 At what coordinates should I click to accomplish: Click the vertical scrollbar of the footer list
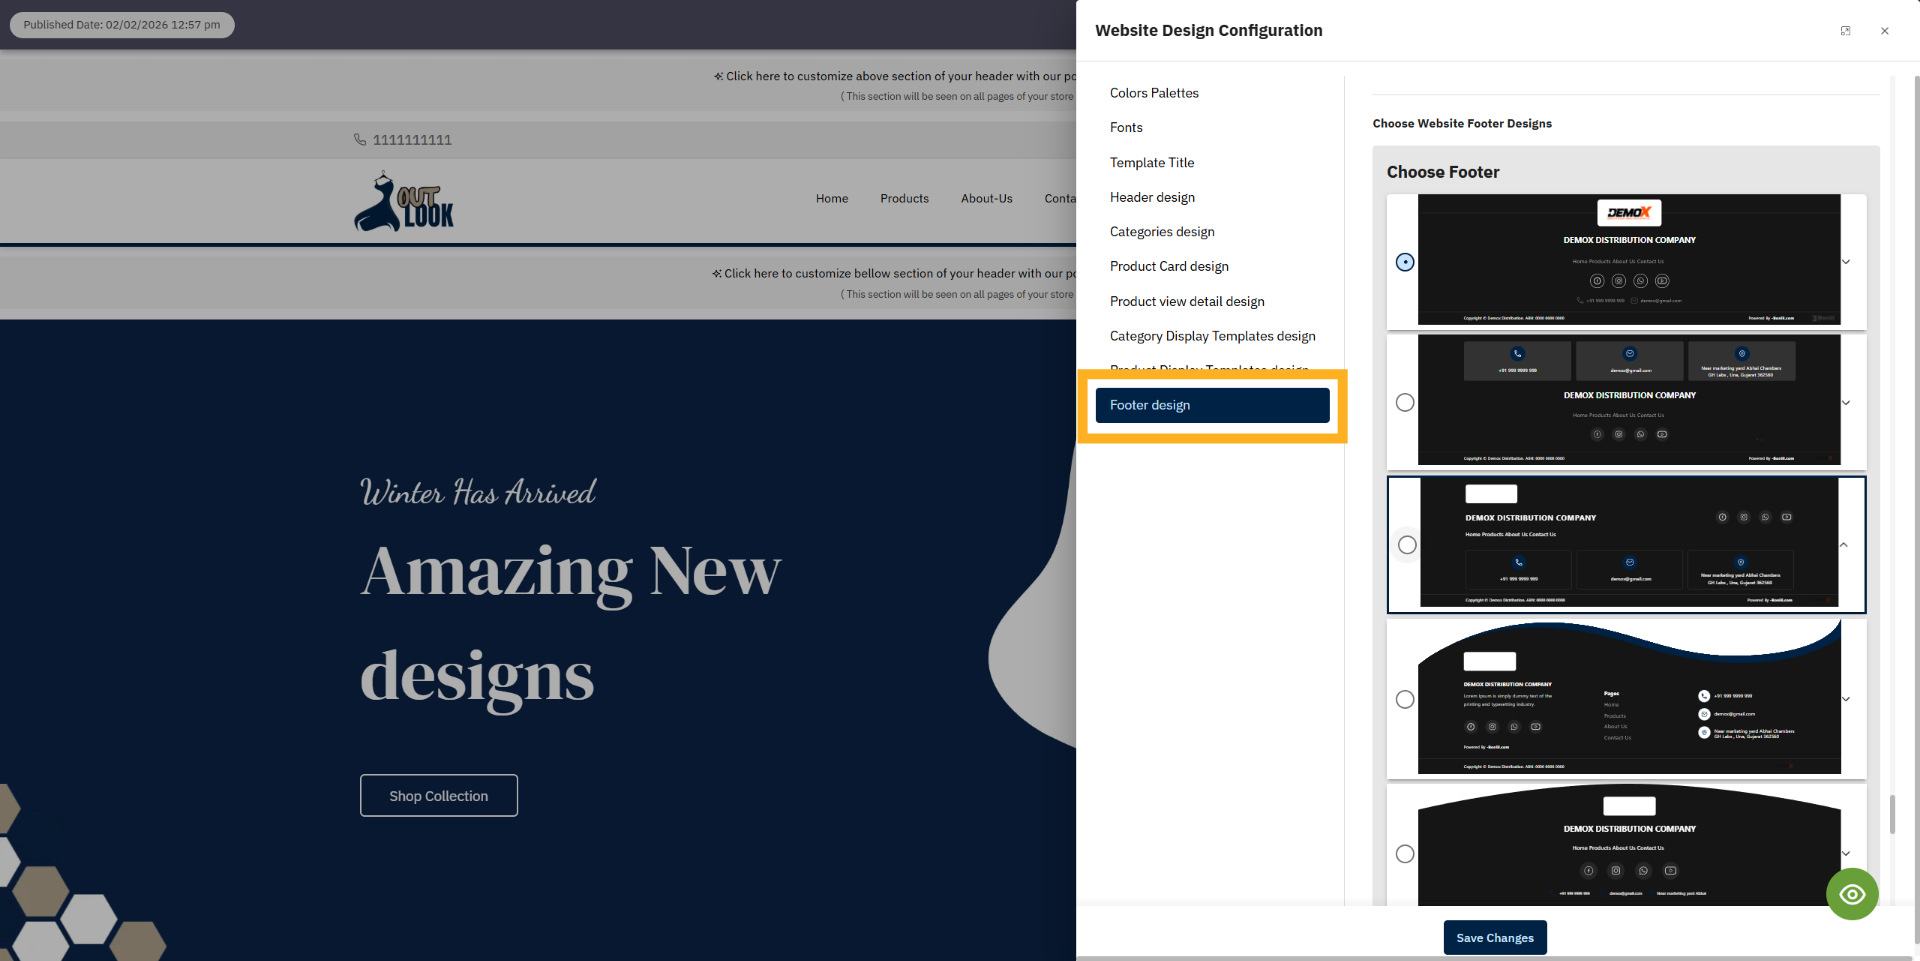pos(1892,812)
